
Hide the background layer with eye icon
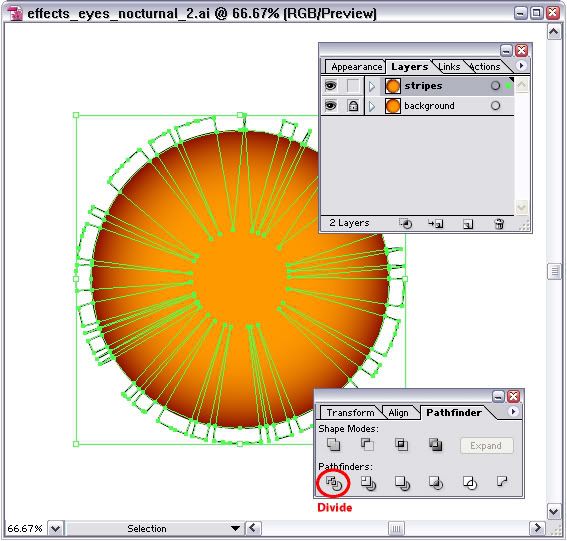point(330,106)
